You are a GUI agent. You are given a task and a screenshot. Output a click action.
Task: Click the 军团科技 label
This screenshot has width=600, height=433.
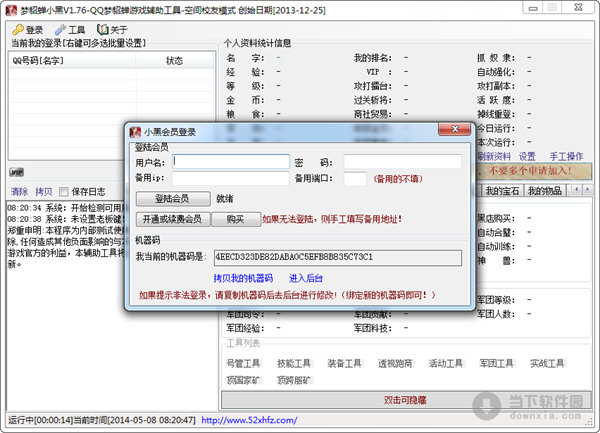[373, 328]
